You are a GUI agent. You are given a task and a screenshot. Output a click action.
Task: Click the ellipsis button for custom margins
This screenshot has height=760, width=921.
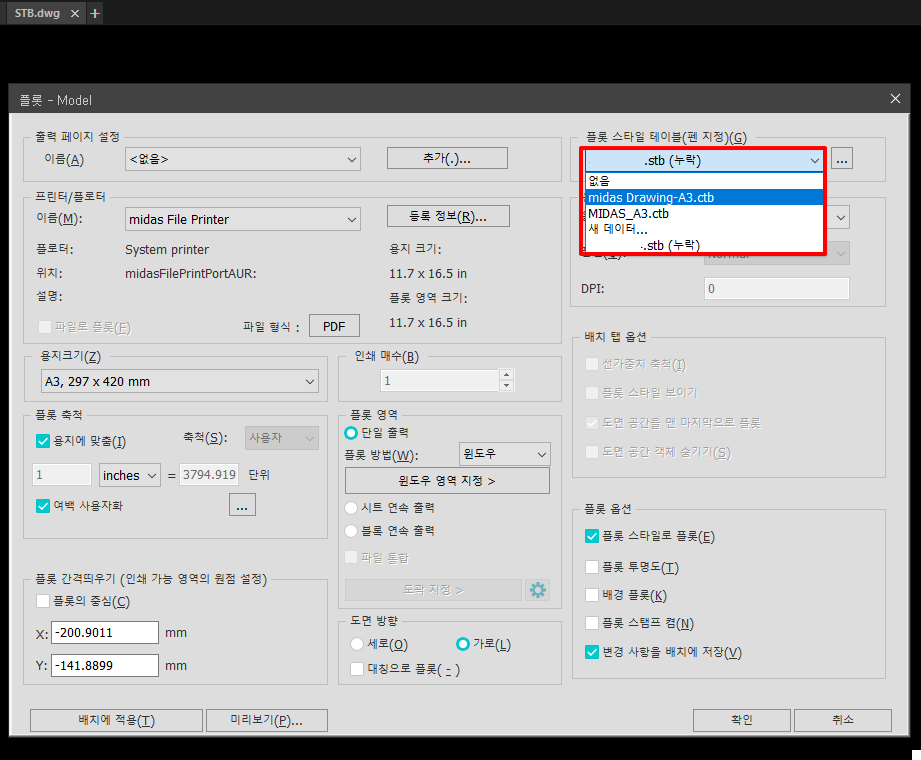(242, 506)
